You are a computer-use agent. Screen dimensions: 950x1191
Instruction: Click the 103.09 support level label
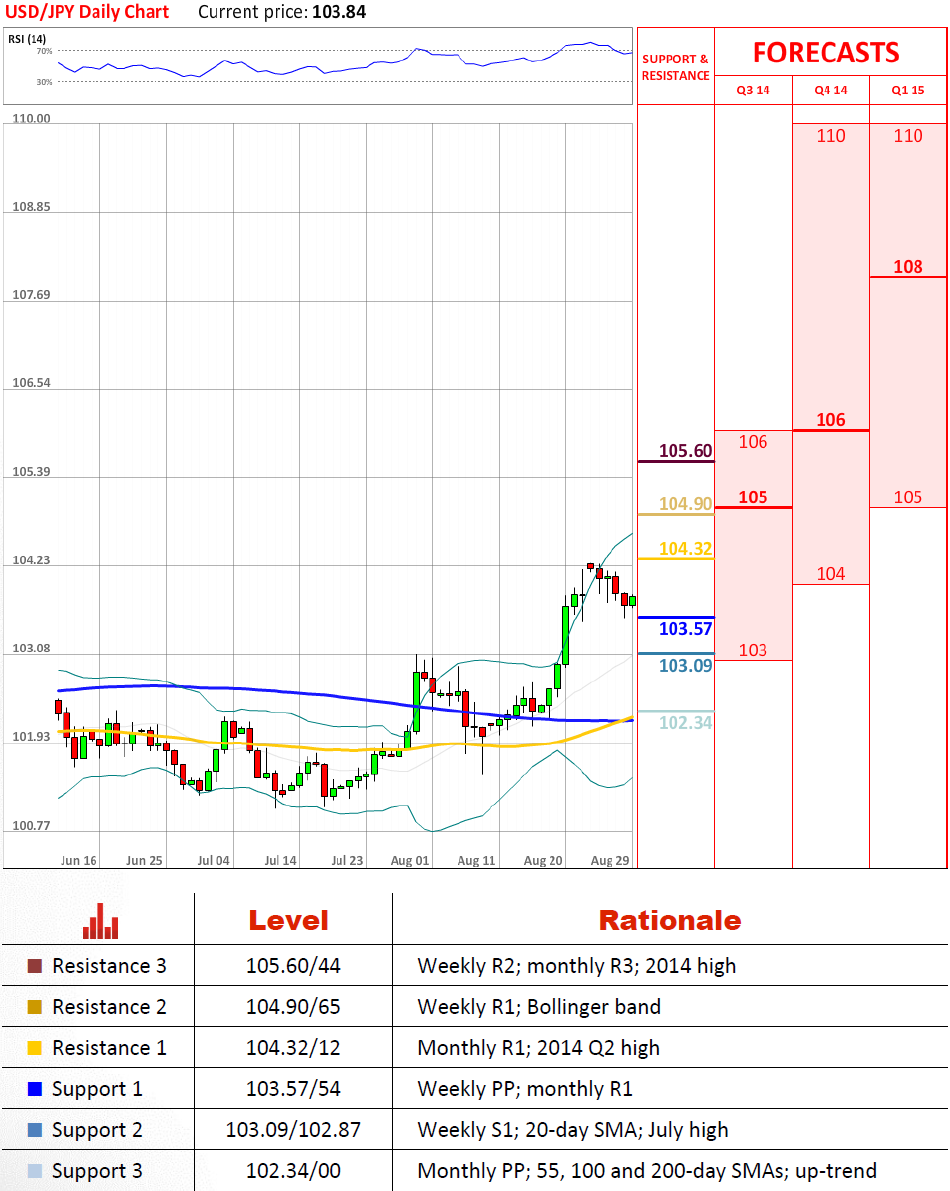pos(685,665)
